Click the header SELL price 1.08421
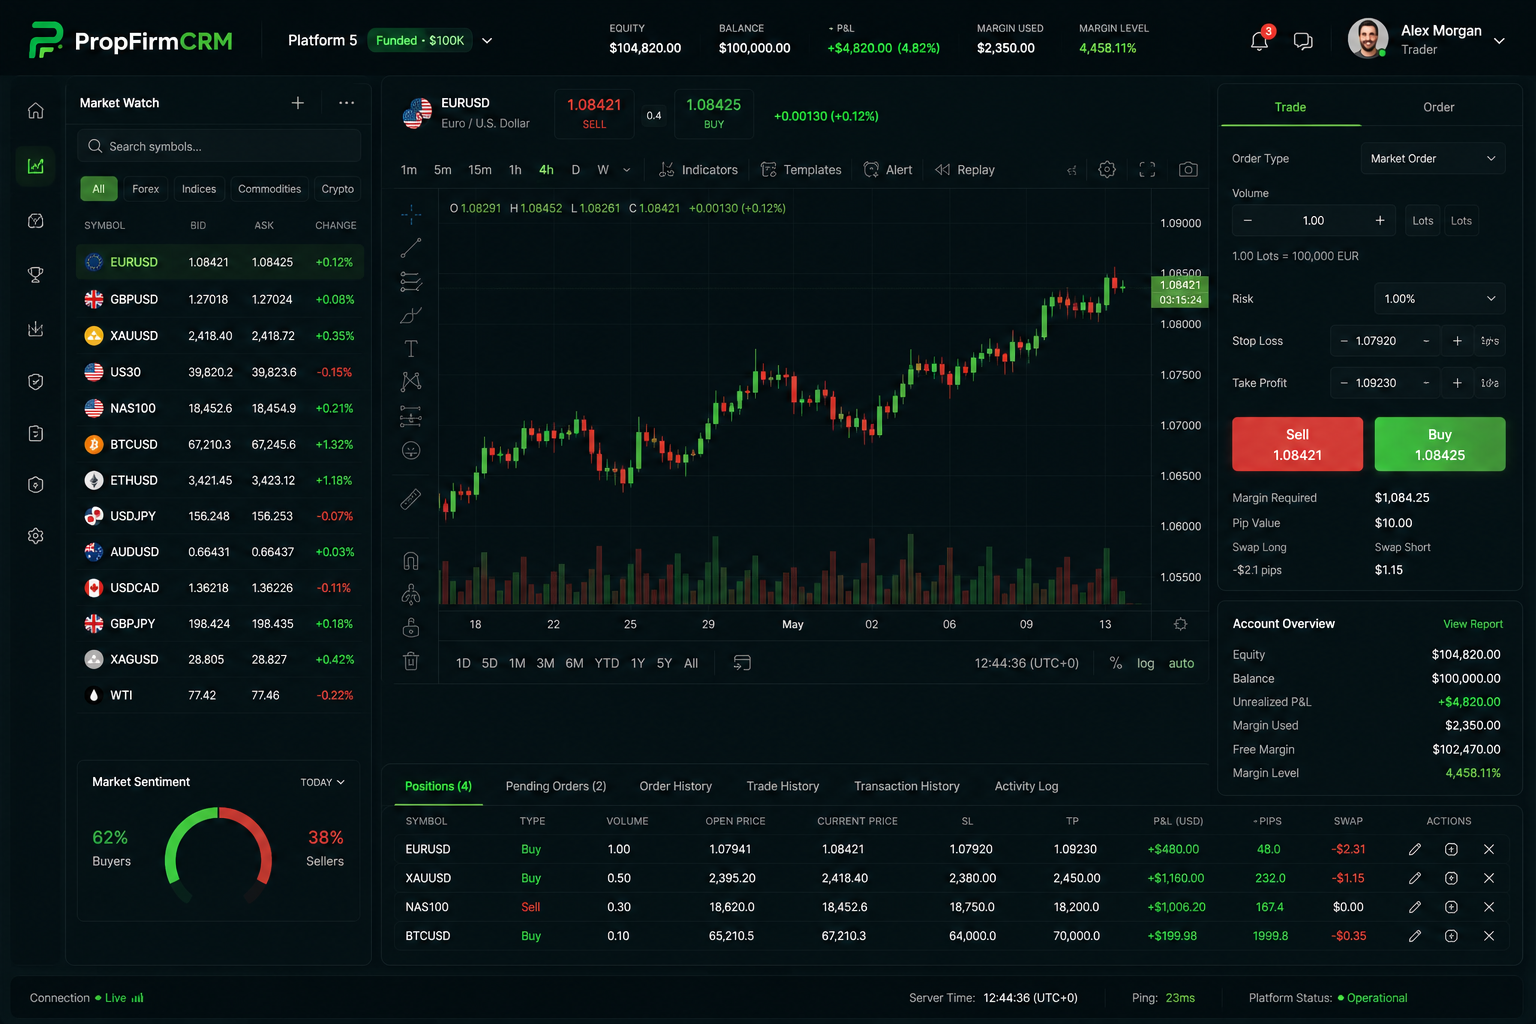Viewport: 1536px width, 1024px height. (x=594, y=114)
